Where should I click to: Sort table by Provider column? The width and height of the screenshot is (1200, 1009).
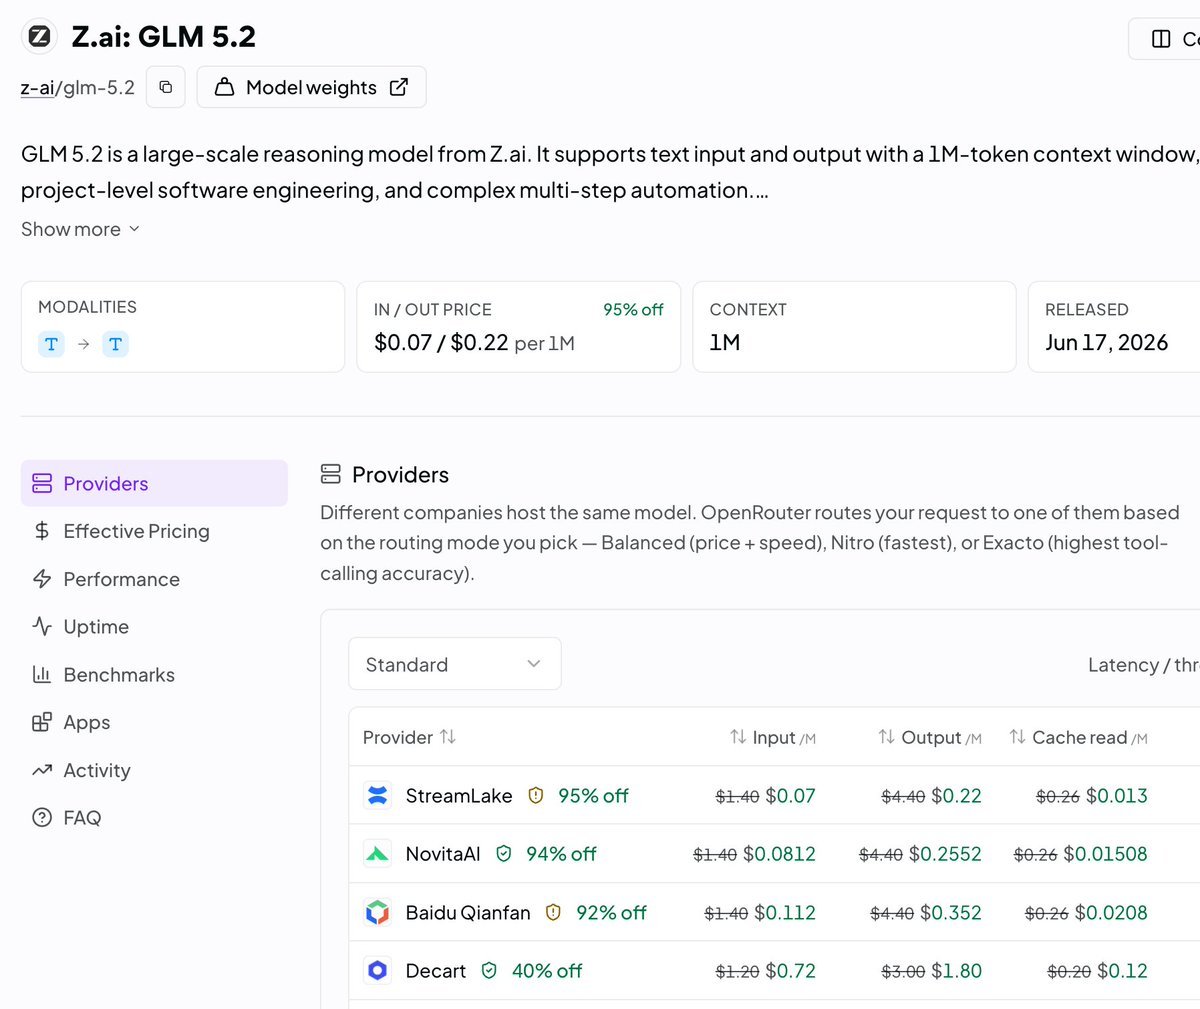click(409, 737)
